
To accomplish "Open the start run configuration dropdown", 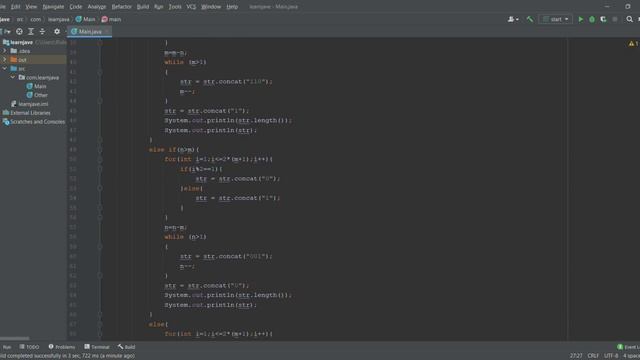I will click(555, 19).
